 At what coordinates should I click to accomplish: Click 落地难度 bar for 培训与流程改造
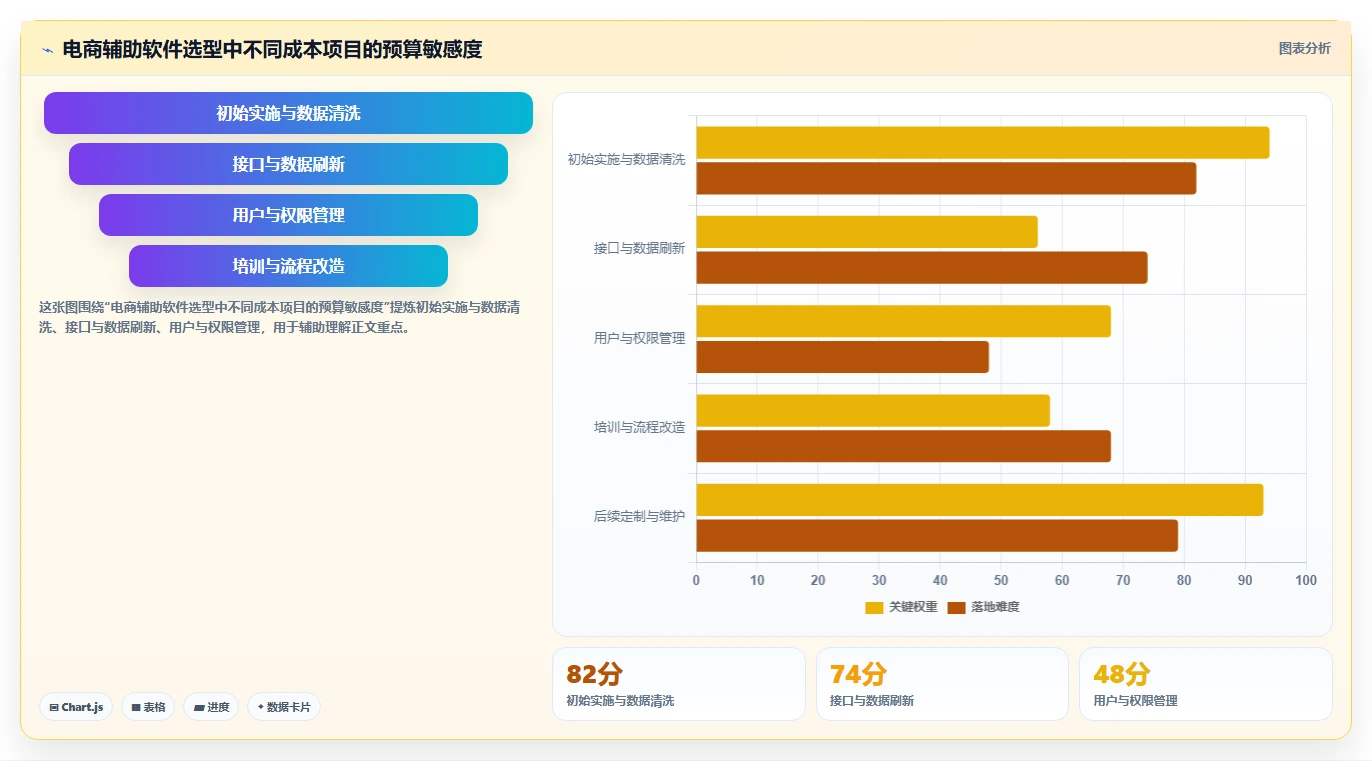tap(904, 446)
